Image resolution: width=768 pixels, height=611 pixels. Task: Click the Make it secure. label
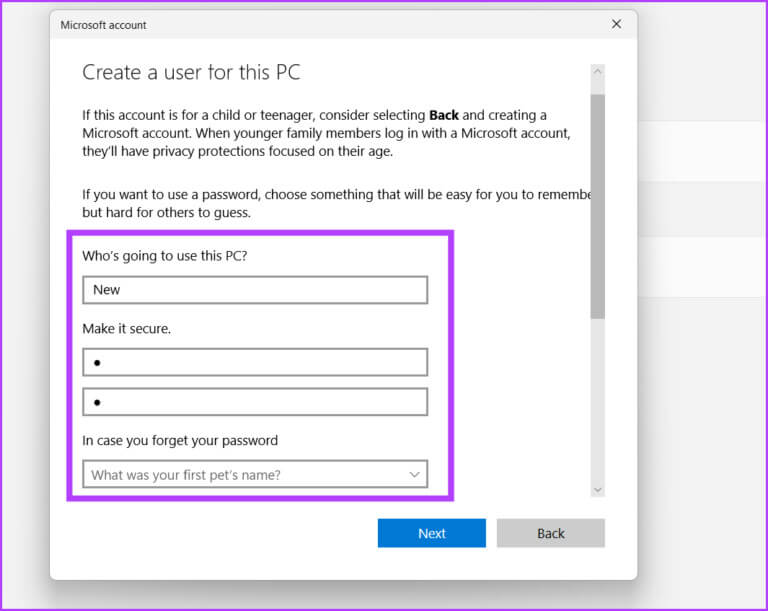[x=126, y=329]
